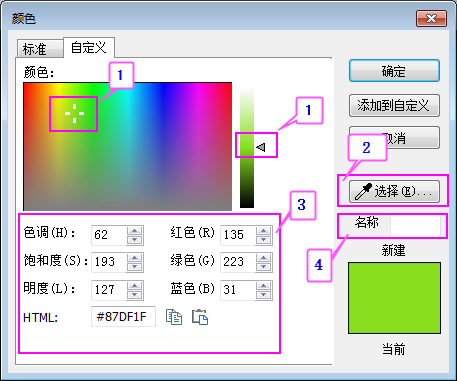Paste HTML color code icon
Image resolution: width=457 pixels, height=381 pixels.
(x=200, y=317)
